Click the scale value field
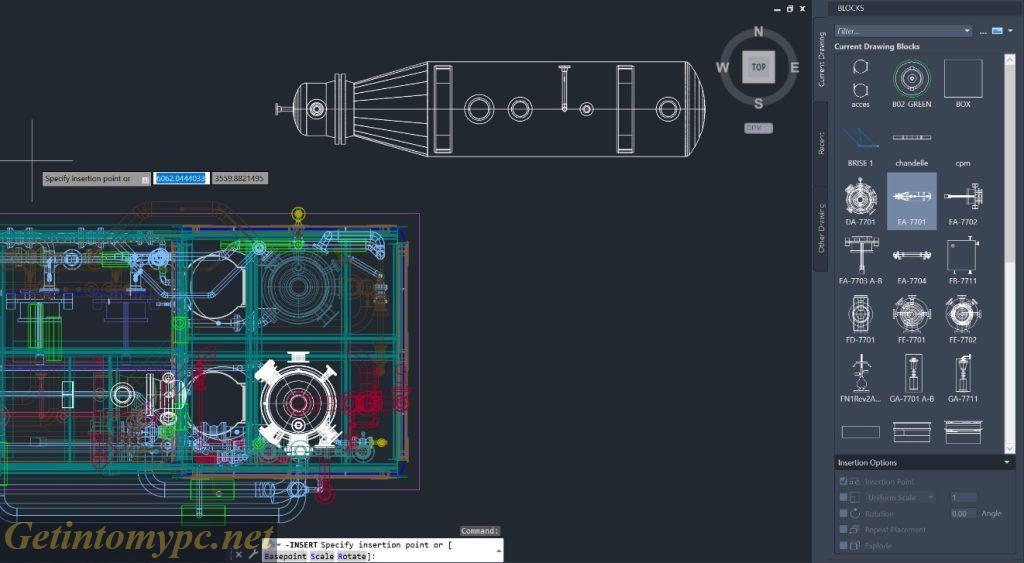This screenshot has width=1024, height=563. tap(963, 497)
